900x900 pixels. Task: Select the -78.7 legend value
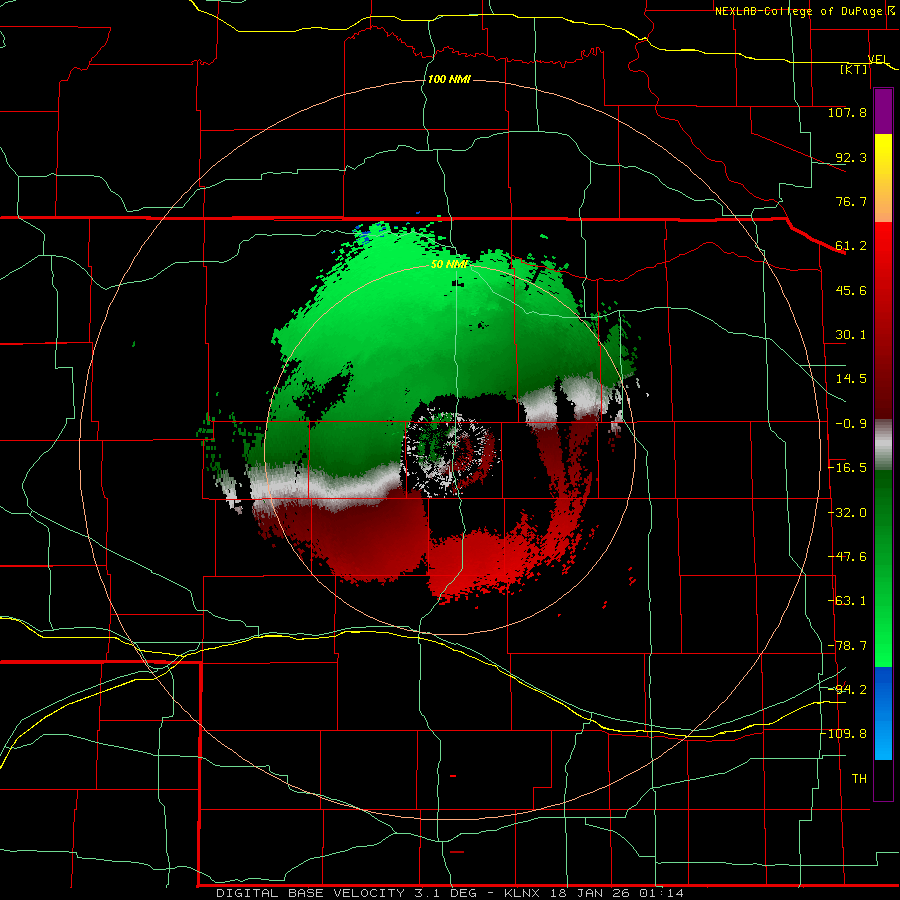(x=847, y=646)
